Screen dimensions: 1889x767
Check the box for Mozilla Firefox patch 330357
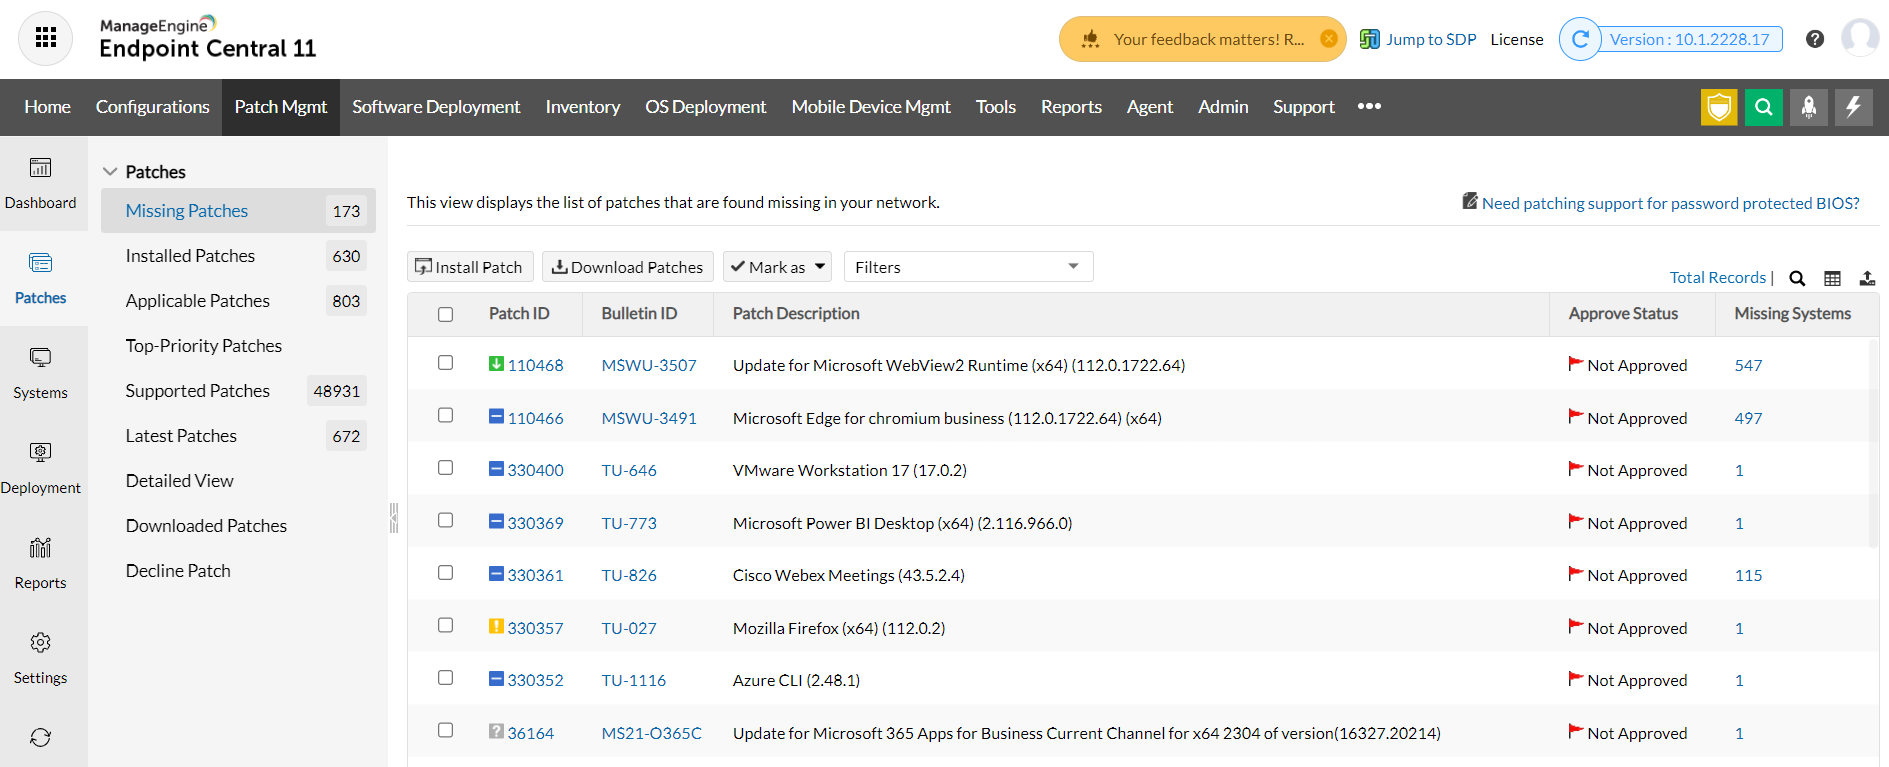(x=446, y=625)
